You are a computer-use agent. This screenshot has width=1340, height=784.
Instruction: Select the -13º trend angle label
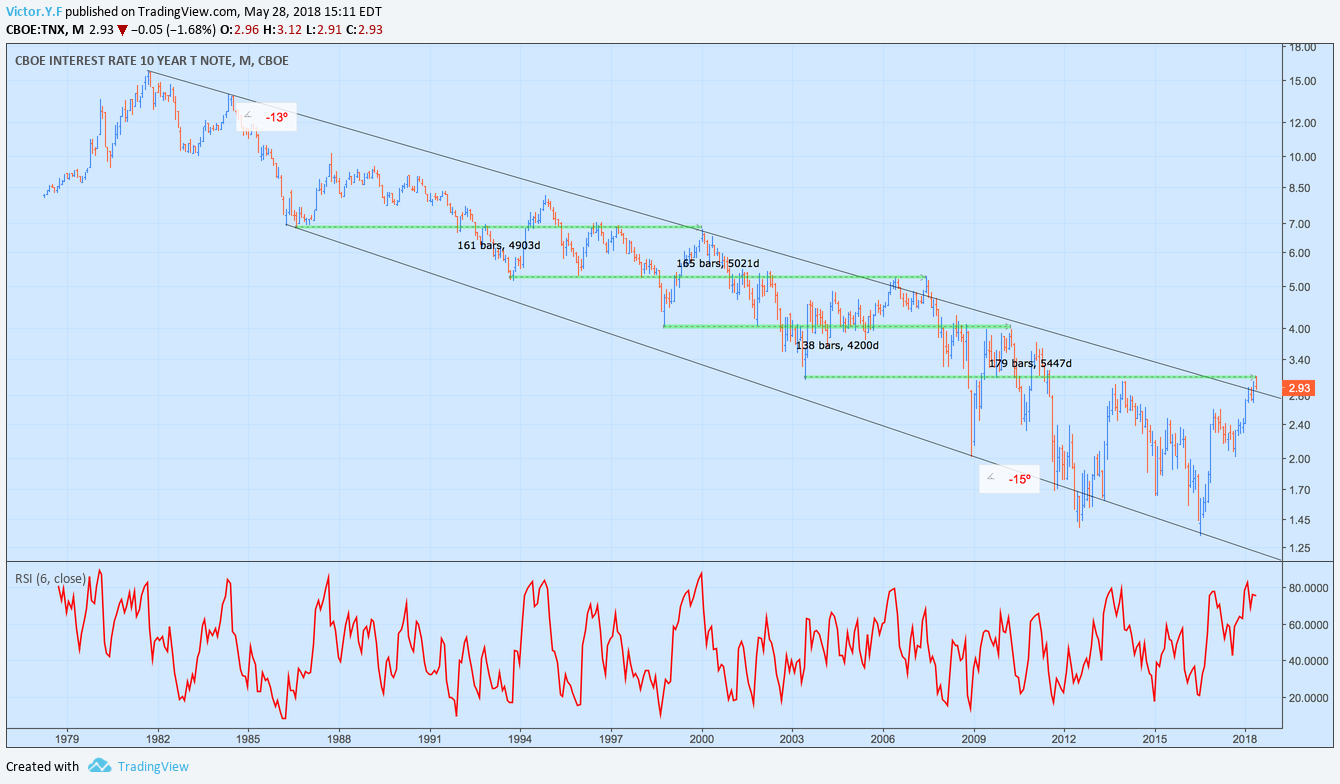point(277,117)
